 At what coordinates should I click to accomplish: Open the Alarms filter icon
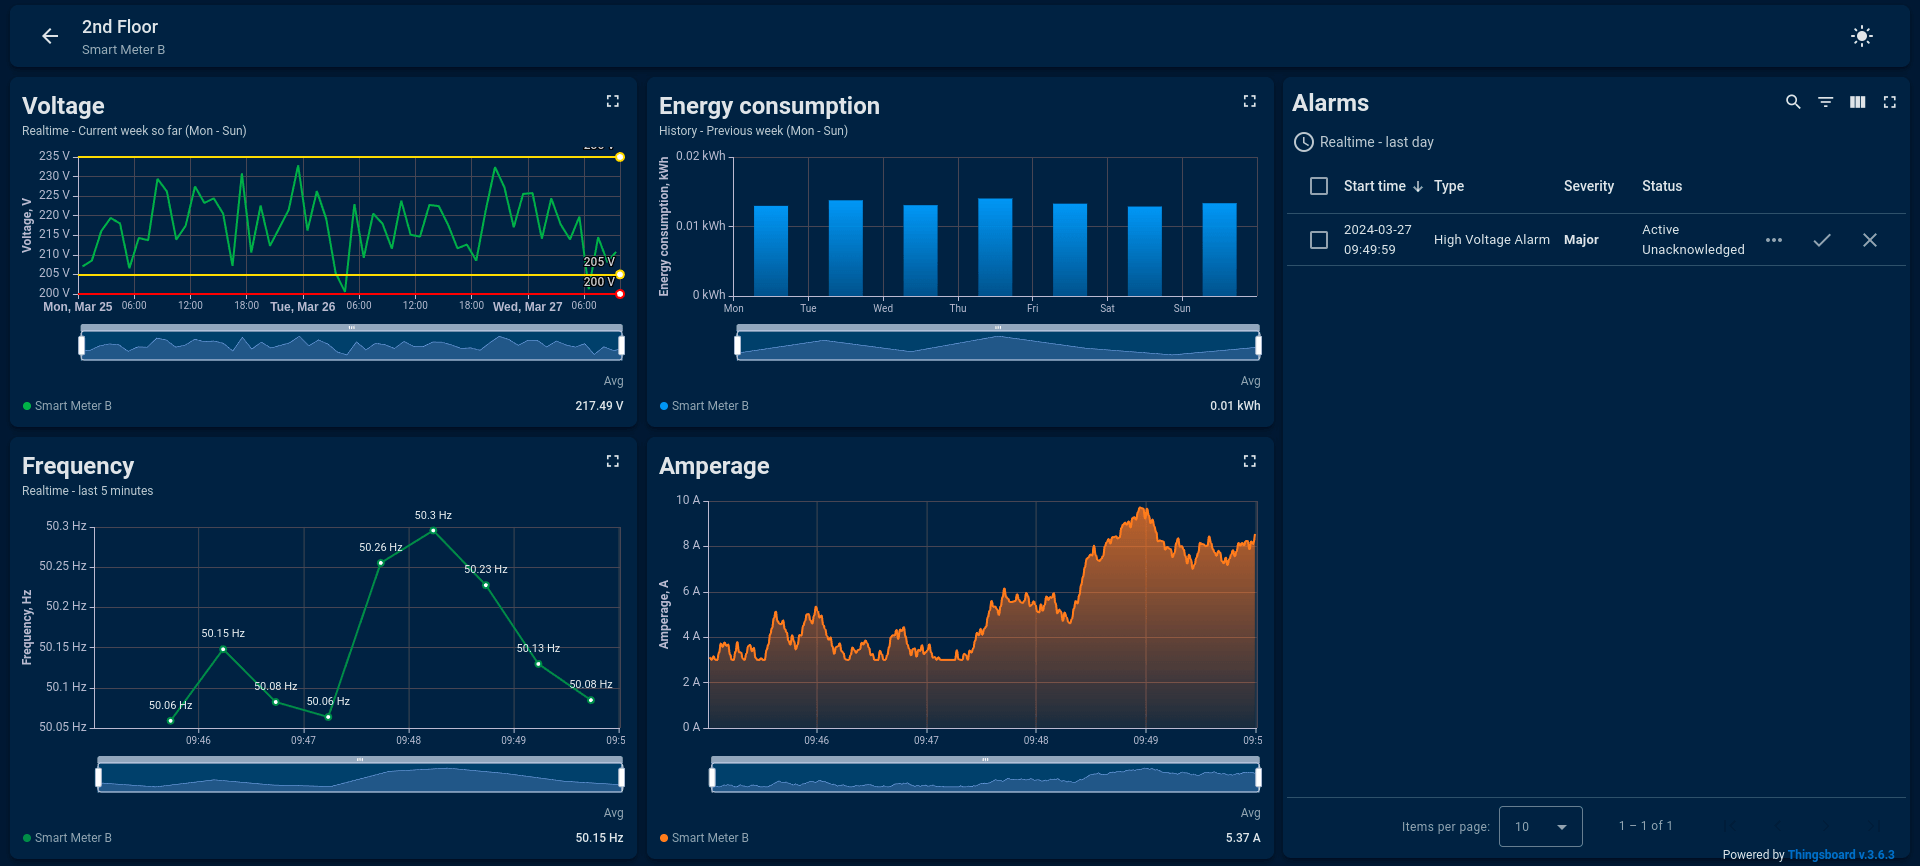pos(1825,102)
